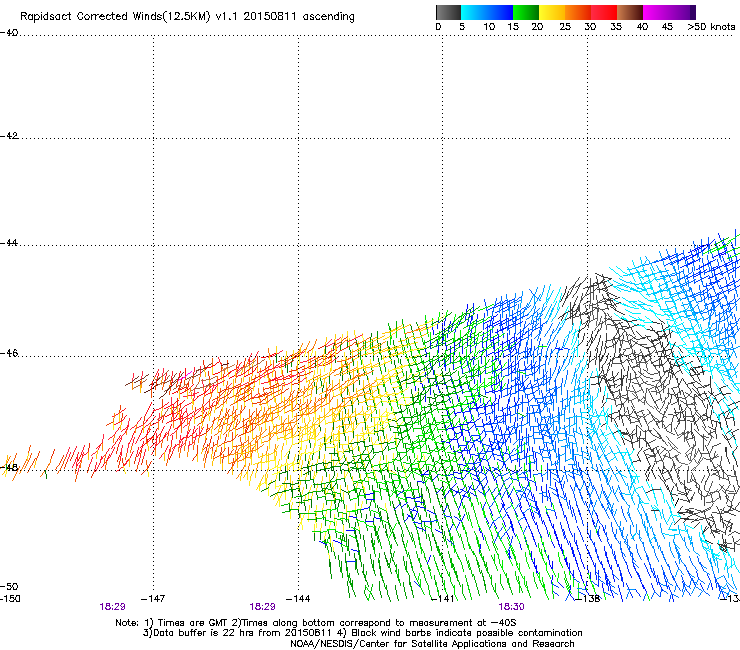Click the '-42' latitude axis label

[9, 136]
